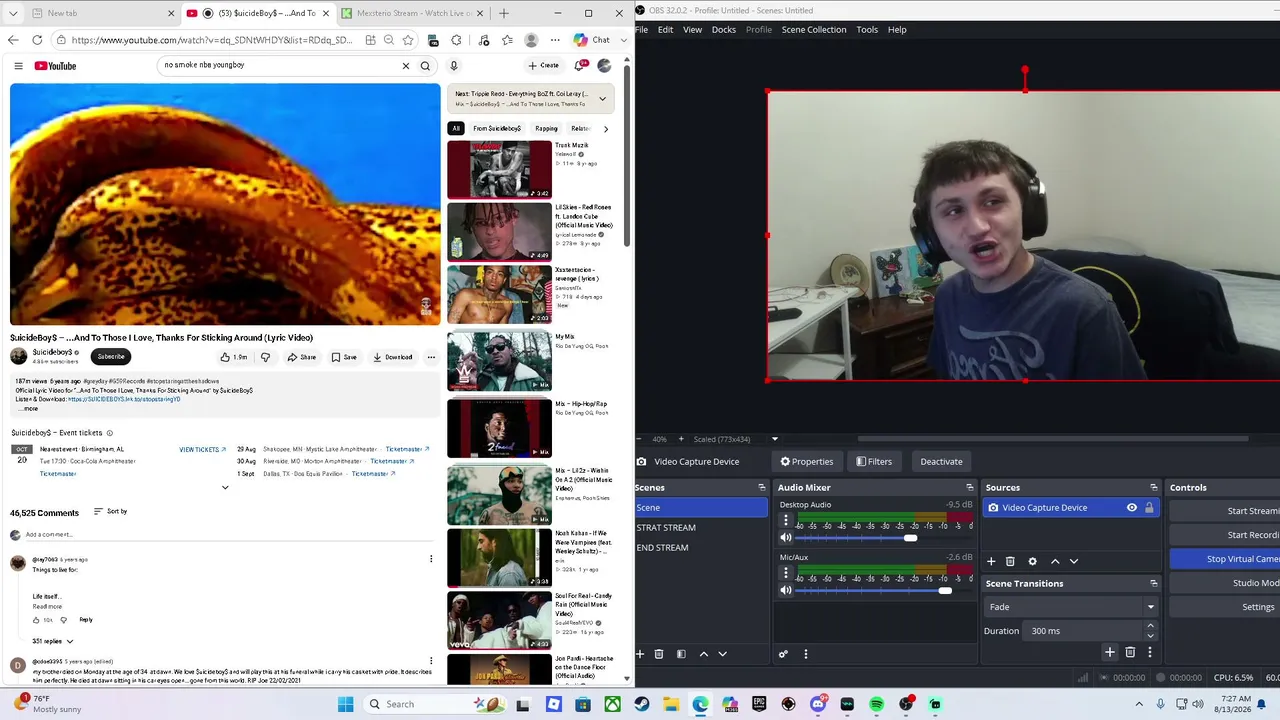Open the OBS Edit menu

click(665, 30)
